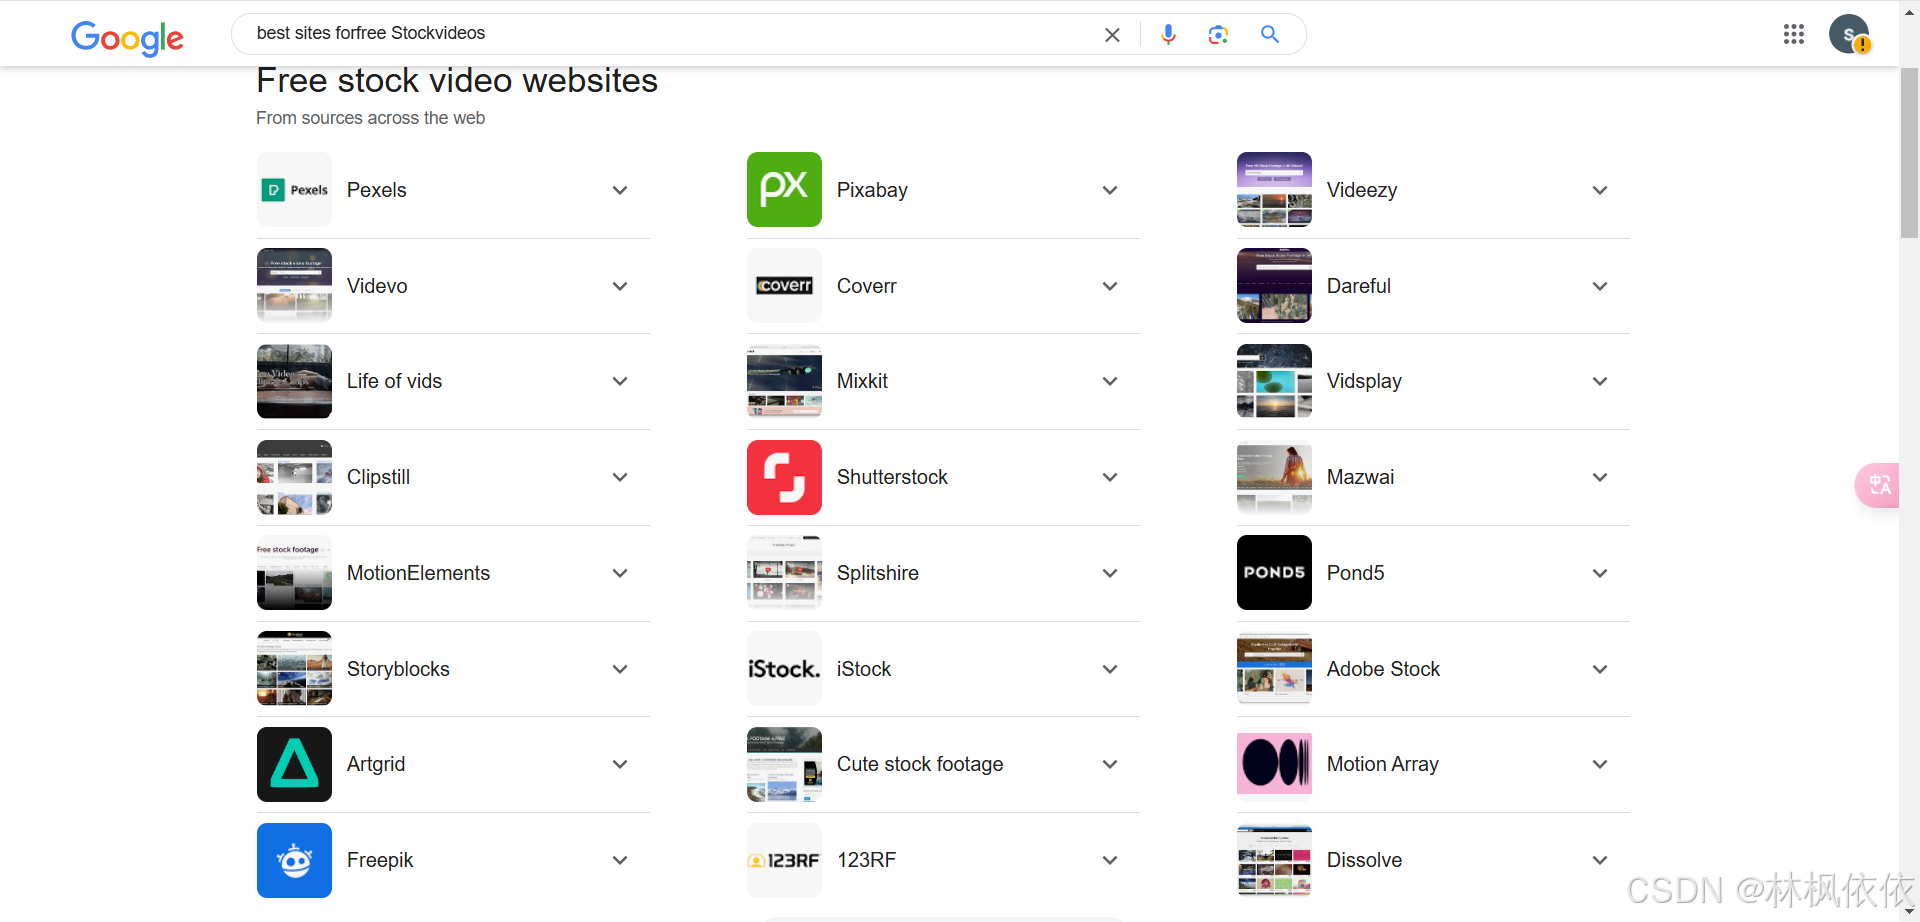The height and width of the screenshot is (922, 1920).
Task: Click the Videezy site thumbnail
Action: coord(1274,190)
